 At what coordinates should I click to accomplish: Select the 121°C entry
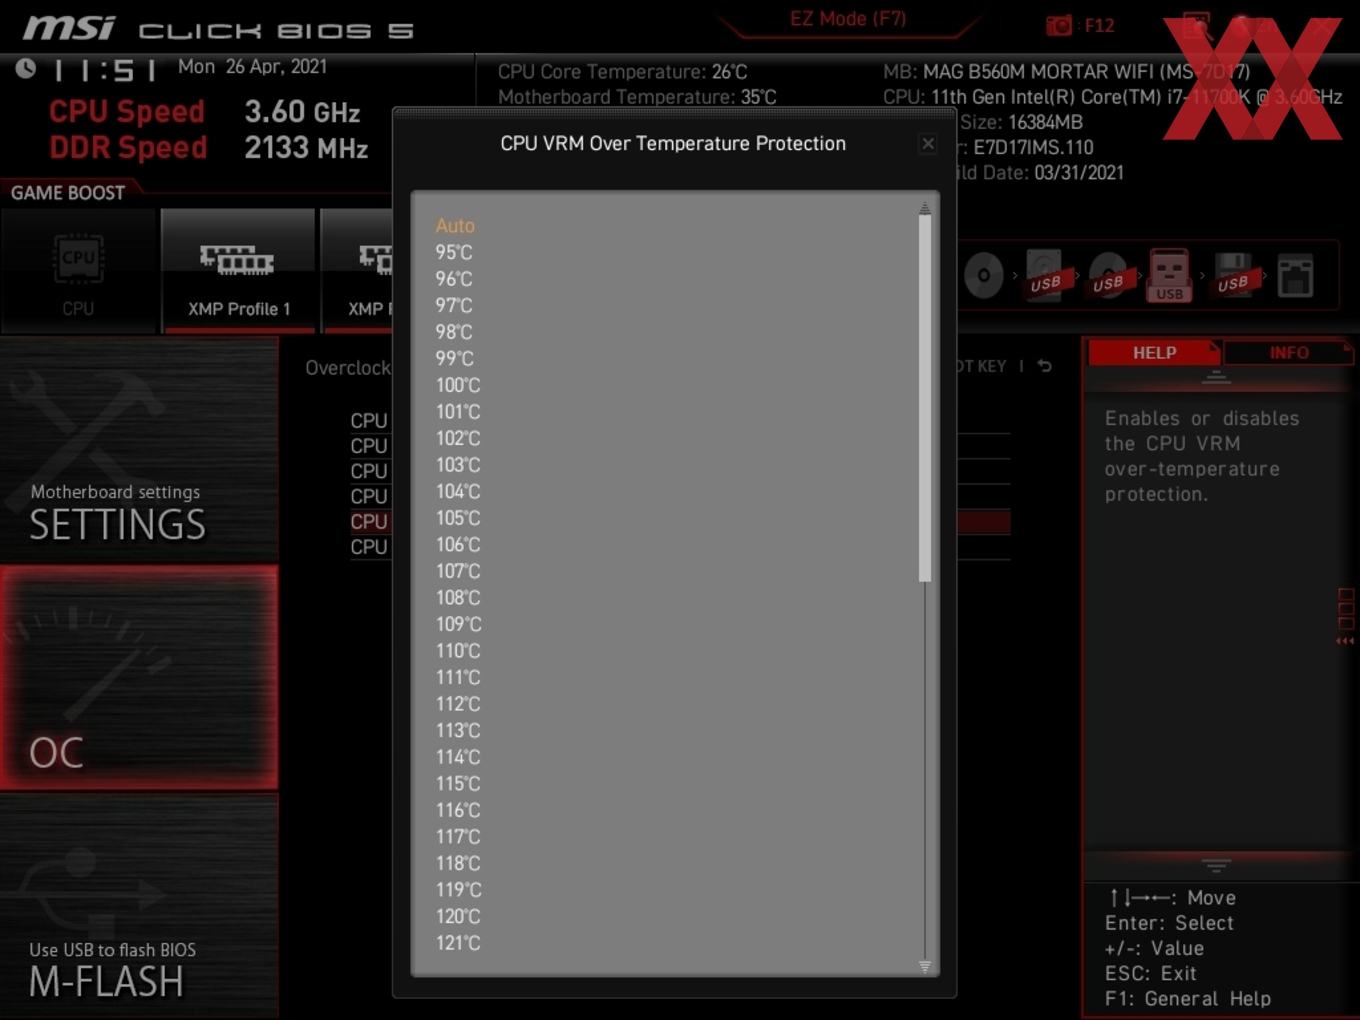pos(458,943)
